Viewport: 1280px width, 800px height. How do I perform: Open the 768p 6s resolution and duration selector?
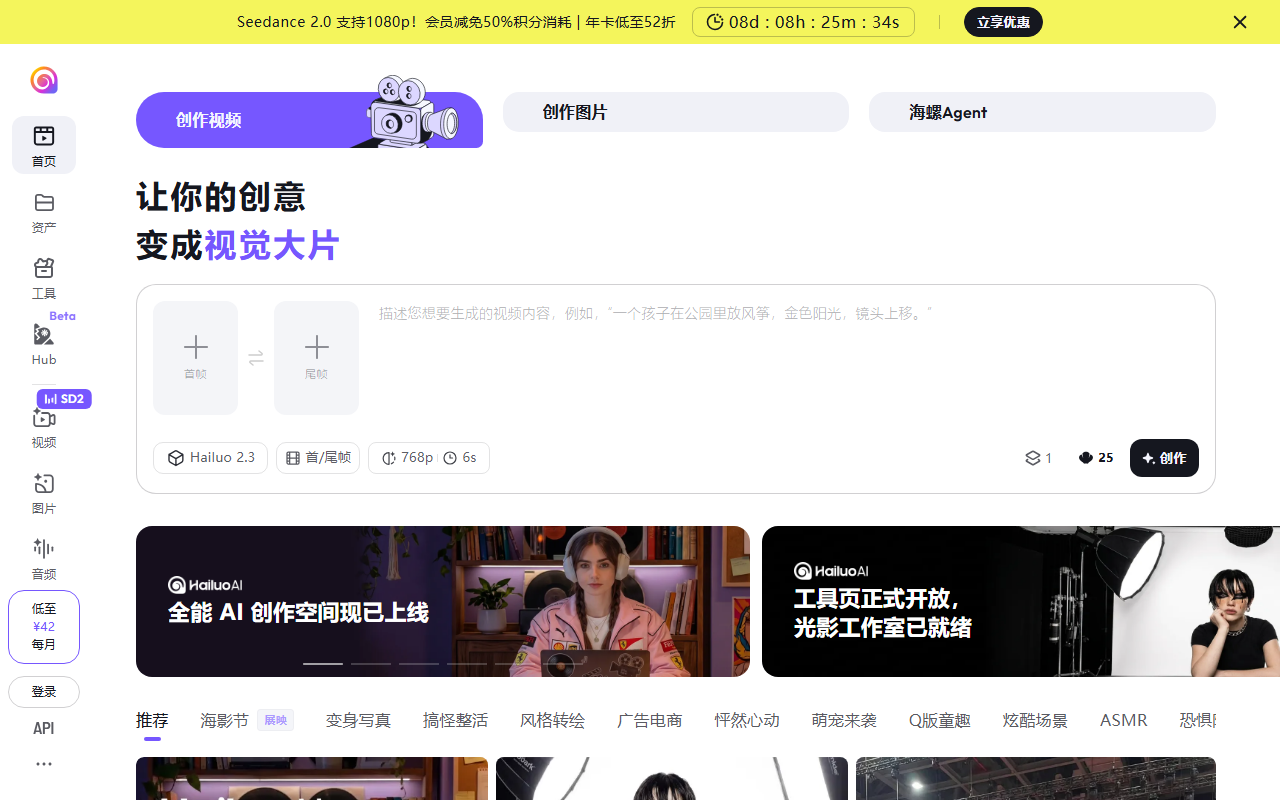429,458
